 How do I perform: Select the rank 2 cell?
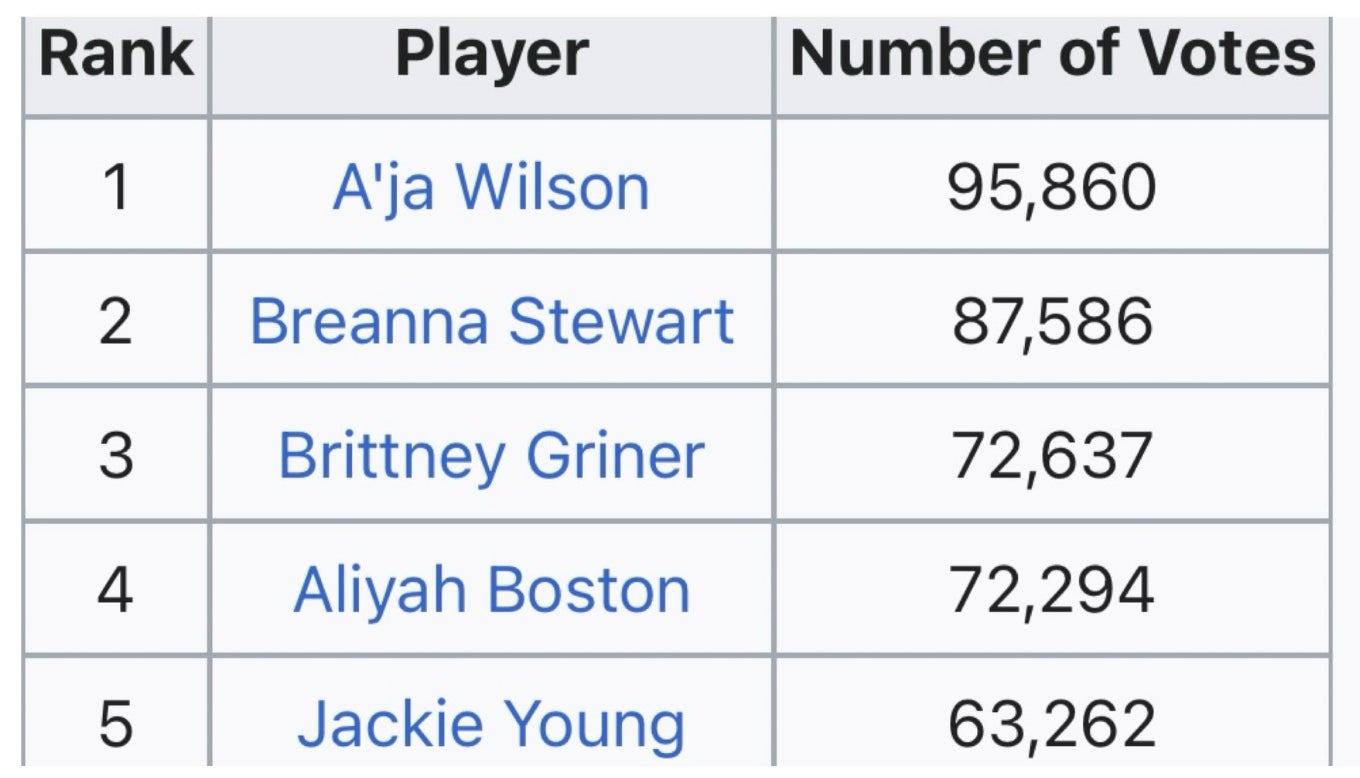pos(116,321)
